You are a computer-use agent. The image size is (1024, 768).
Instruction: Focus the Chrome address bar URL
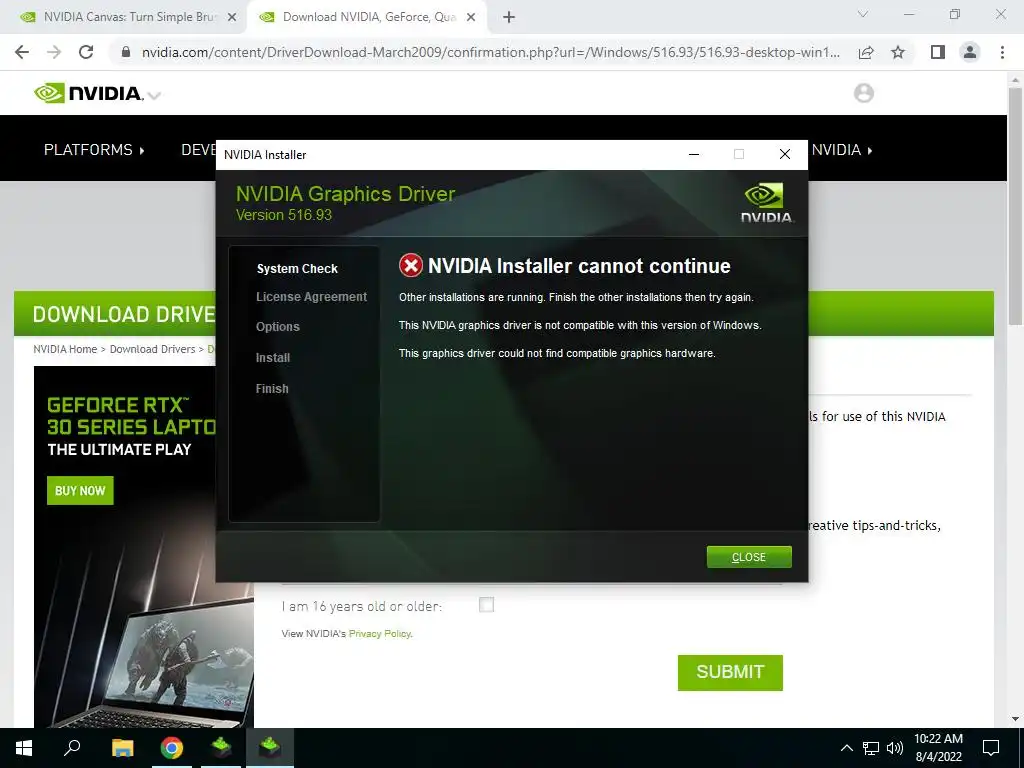click(490, 52)
